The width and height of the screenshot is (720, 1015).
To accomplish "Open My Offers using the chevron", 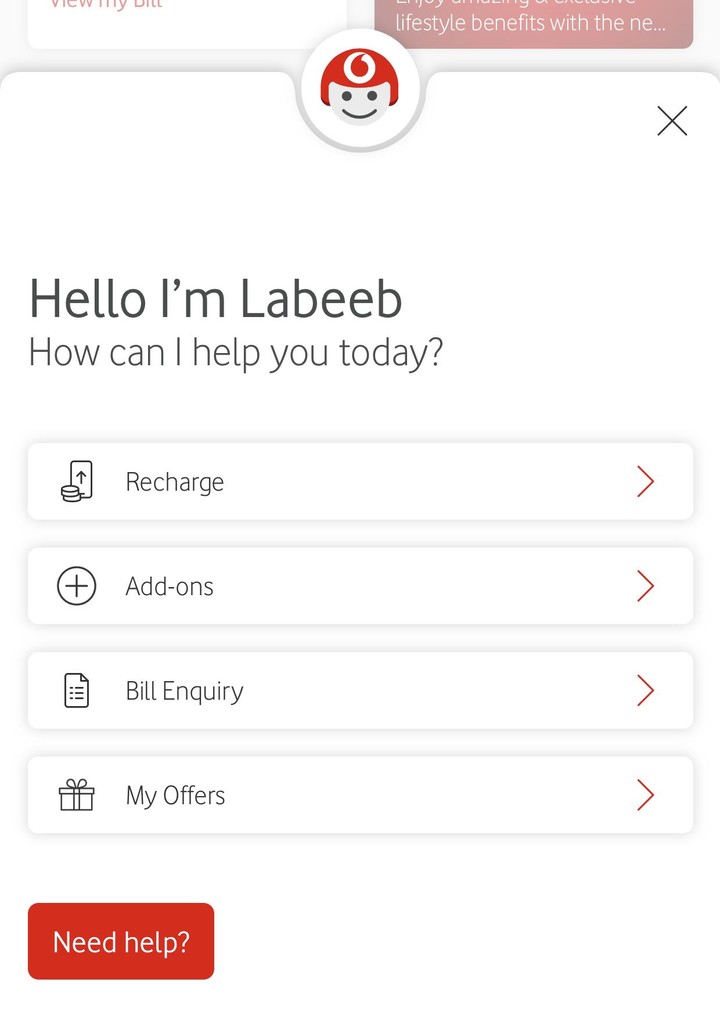I will pyautogui.click(x=645, y=796).
